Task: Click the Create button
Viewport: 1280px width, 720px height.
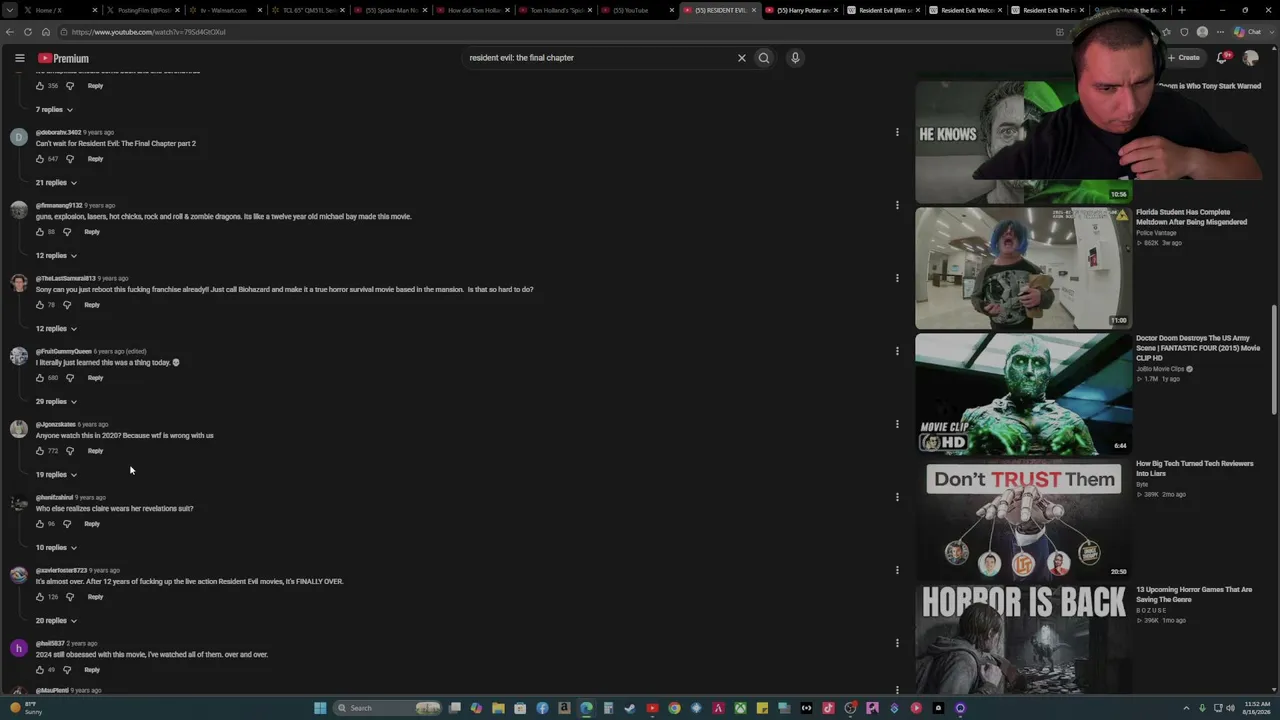Action: click(1183, 58)
